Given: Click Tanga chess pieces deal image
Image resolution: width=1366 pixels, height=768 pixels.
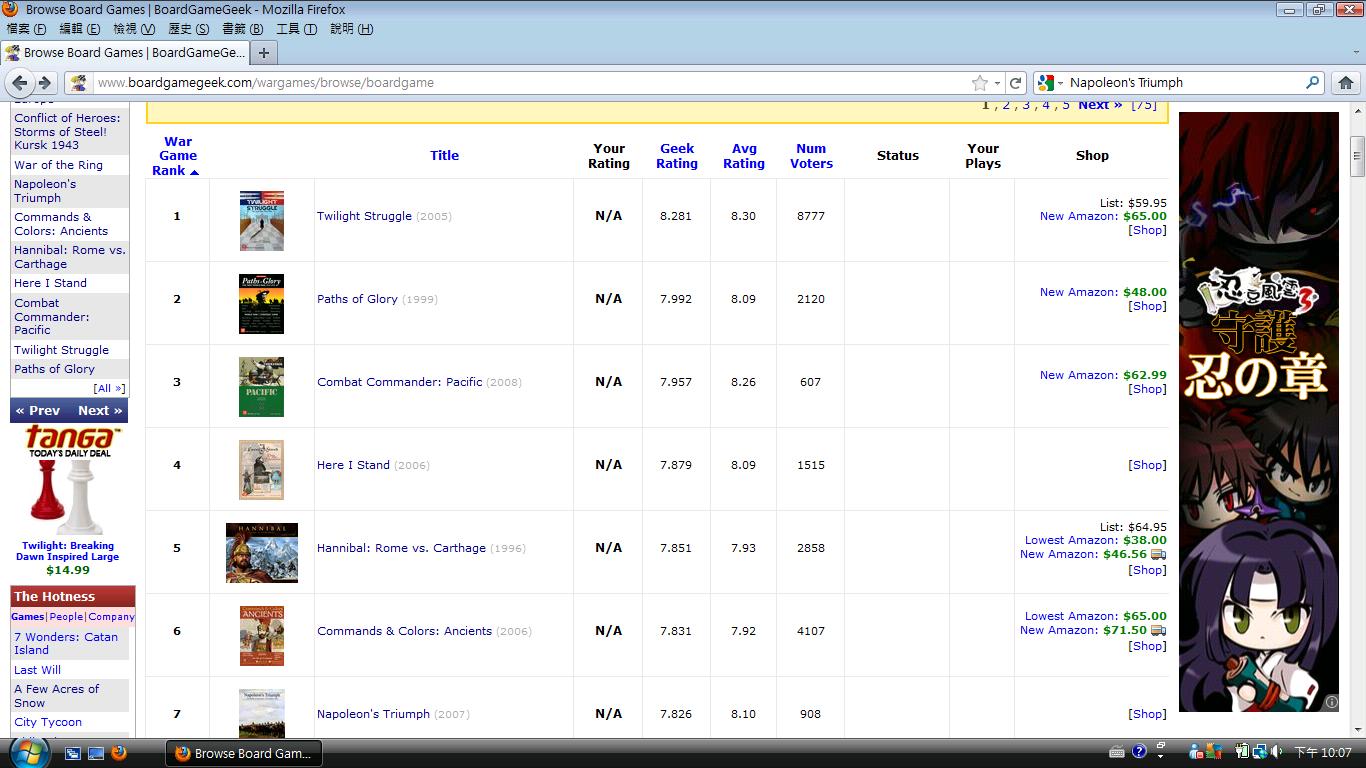Looking at the screenshot, I should pyautogui.click(x=68, y=497).
